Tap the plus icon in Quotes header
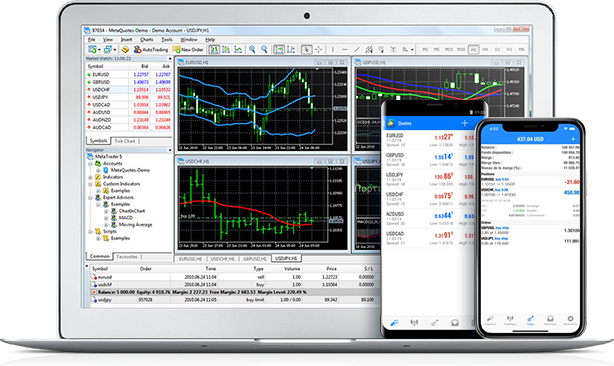614x366 pixels. [x=464, y=123]
